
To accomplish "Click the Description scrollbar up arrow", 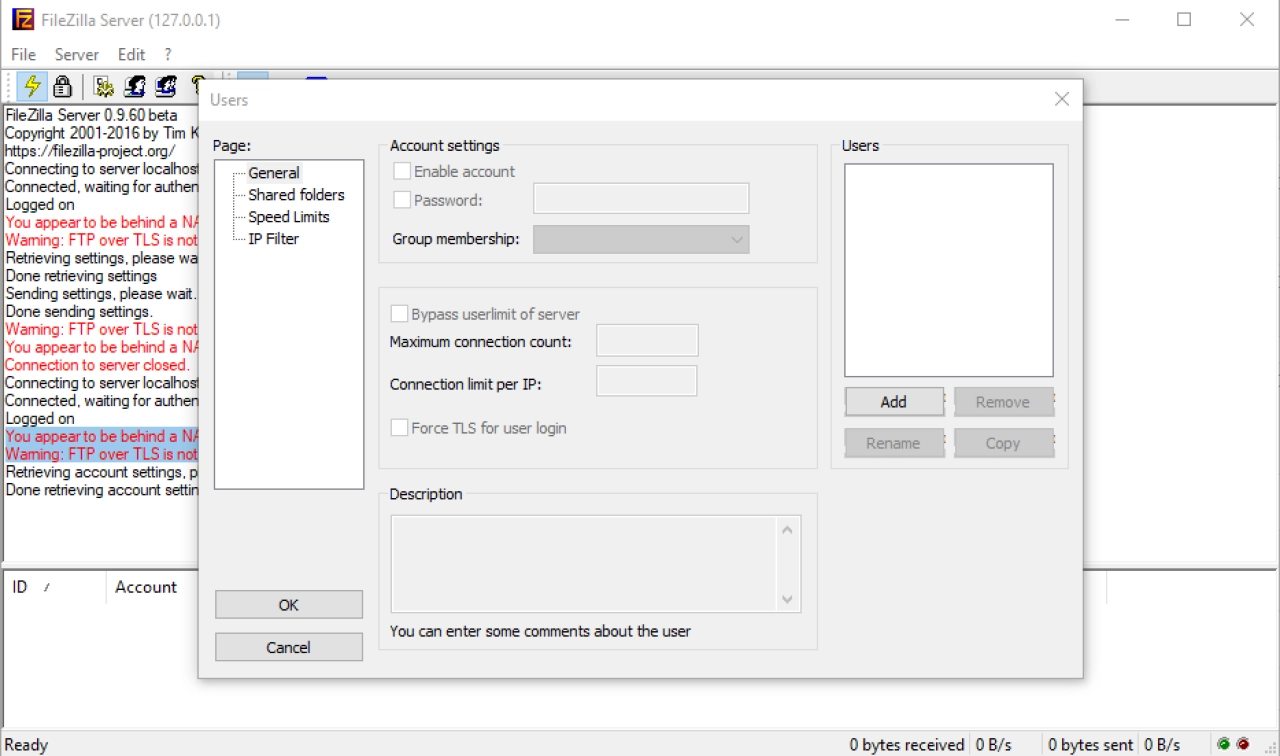I will point(787,530).
